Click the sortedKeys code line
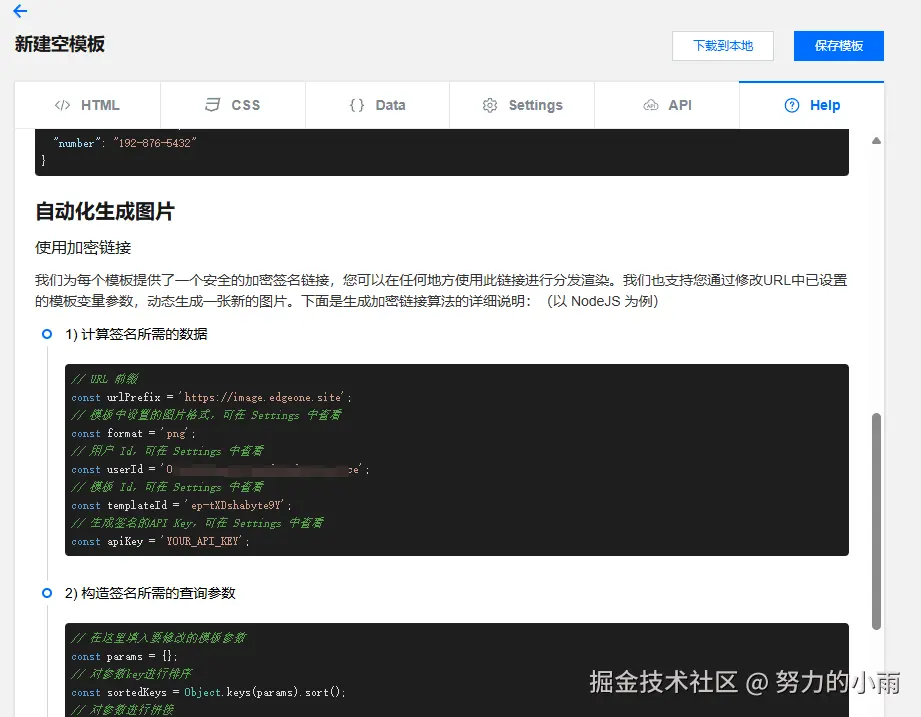 coord(208,692)
